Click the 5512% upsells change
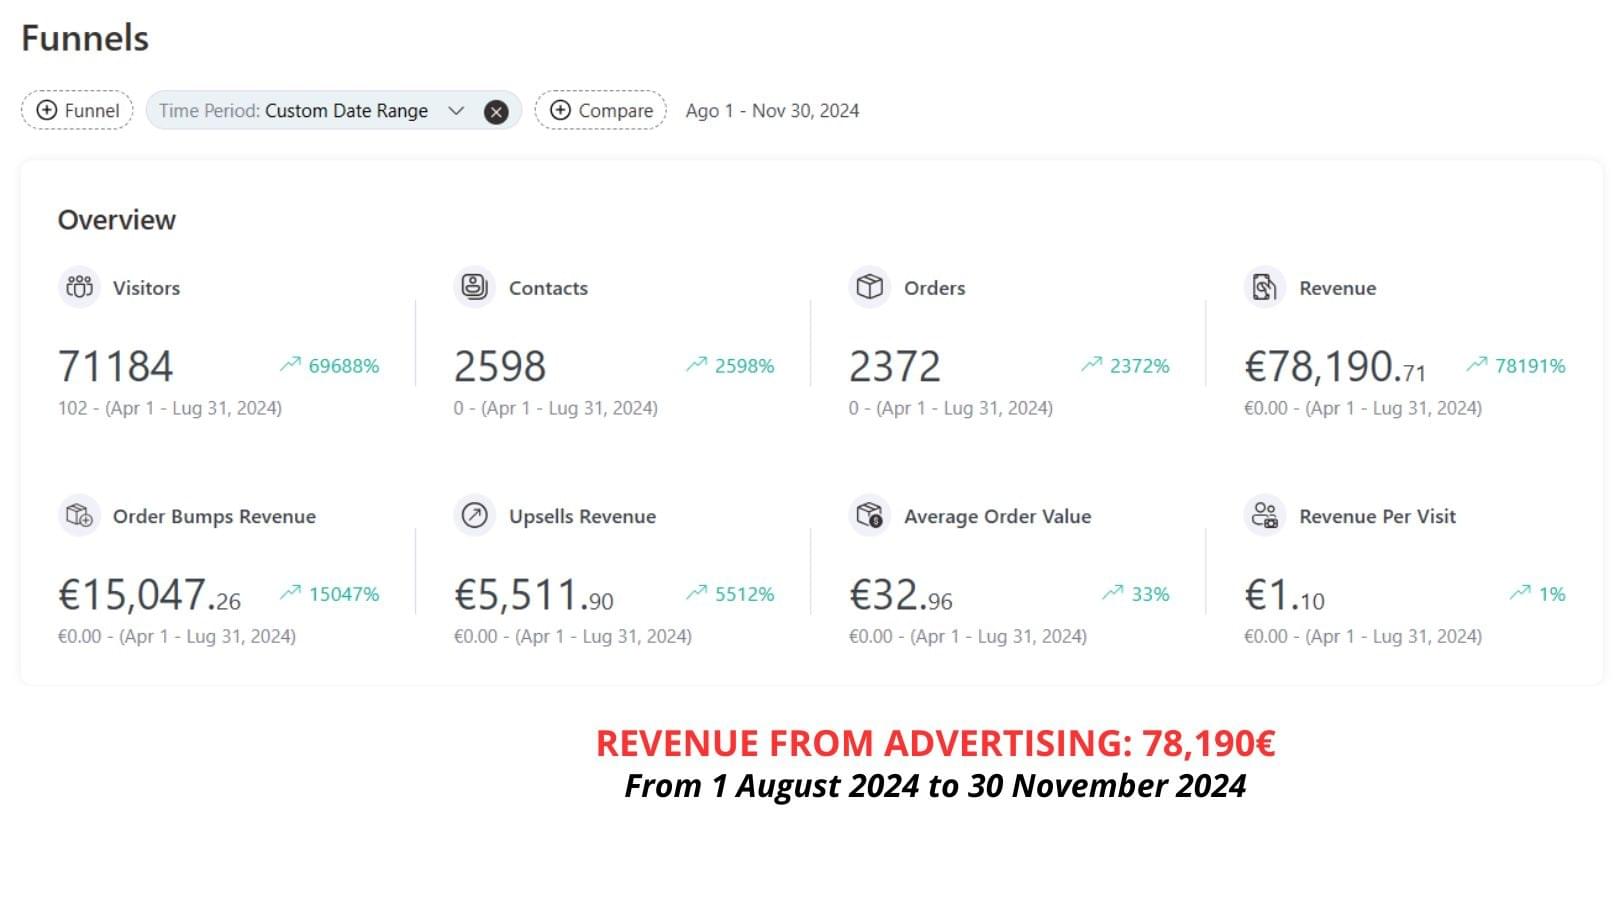 click(745, 594)
